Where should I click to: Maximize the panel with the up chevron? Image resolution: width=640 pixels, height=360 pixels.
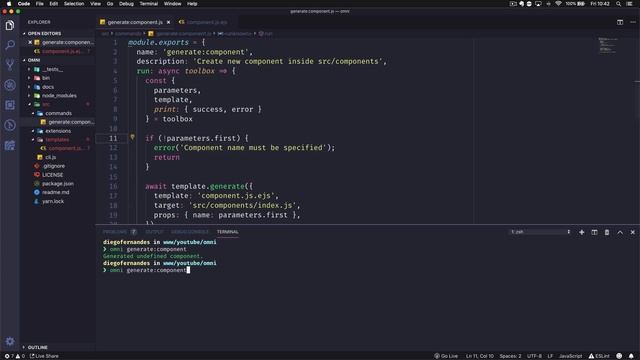[620, 232]
